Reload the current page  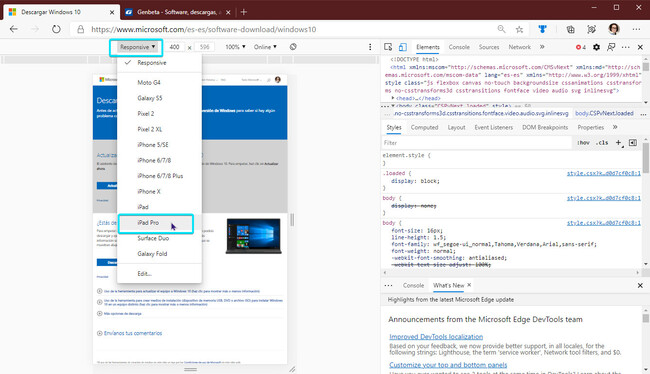[x=56, y=29]
